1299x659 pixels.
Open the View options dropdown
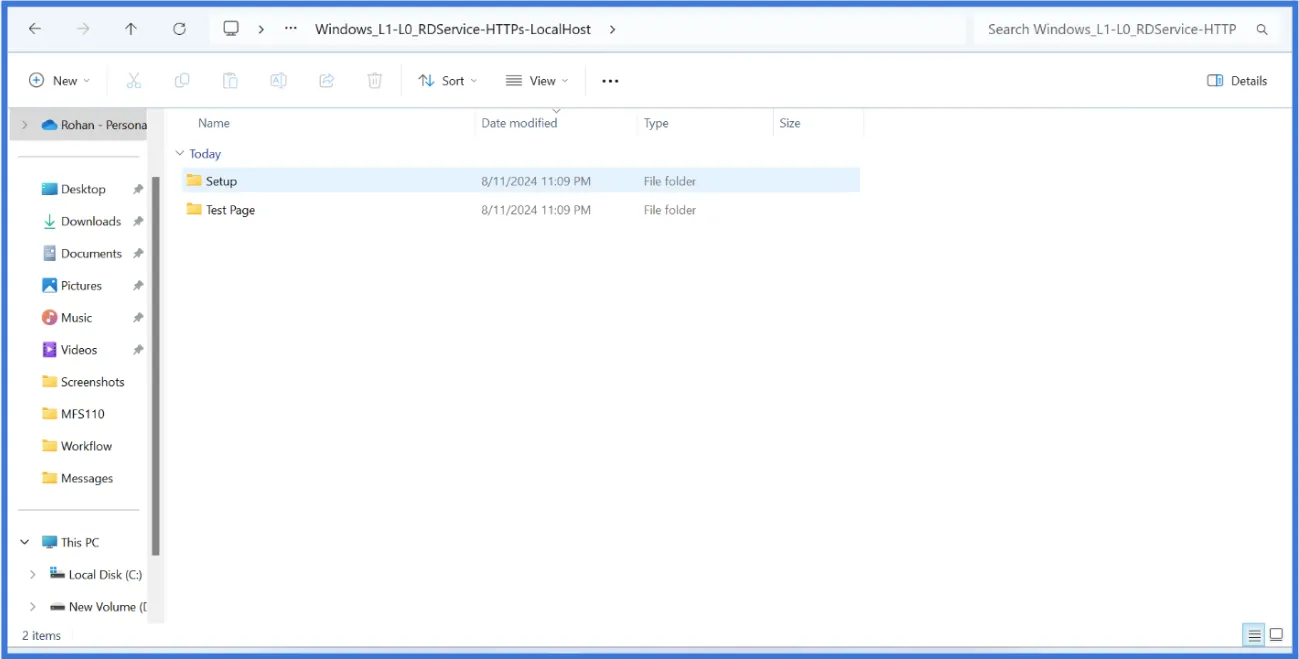pyautogui.click(x=537, y=81)
